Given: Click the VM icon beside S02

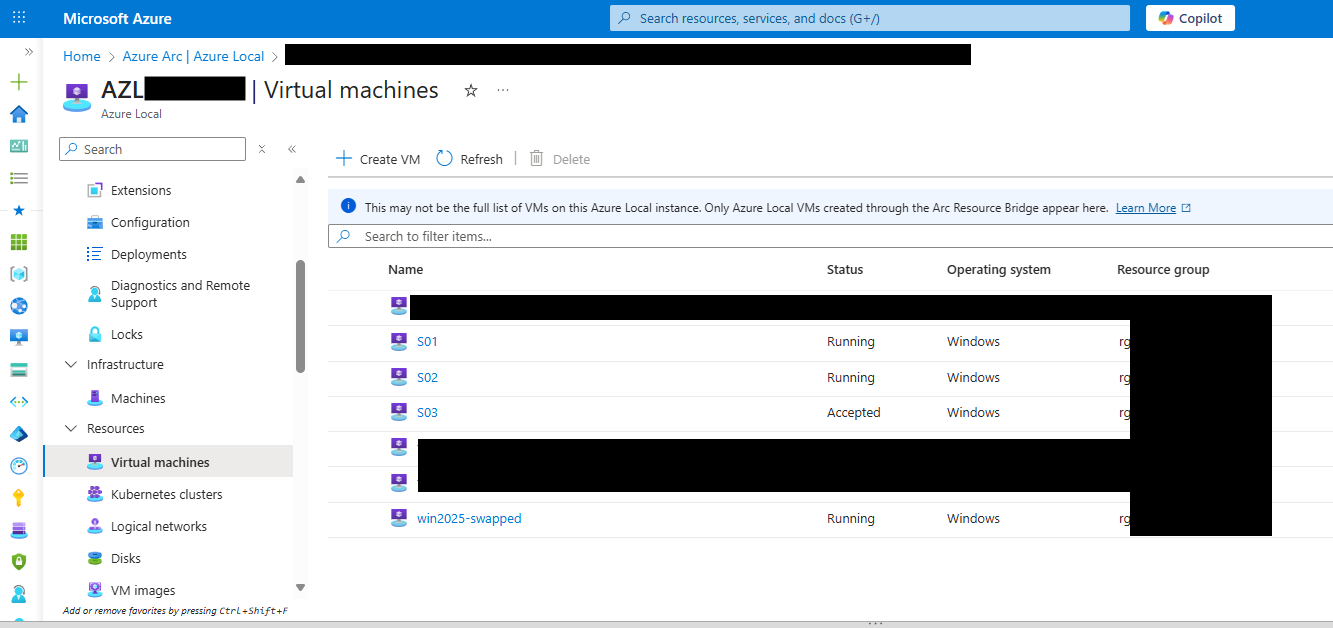Looking at the screenshot, I should tap(399, 377).
